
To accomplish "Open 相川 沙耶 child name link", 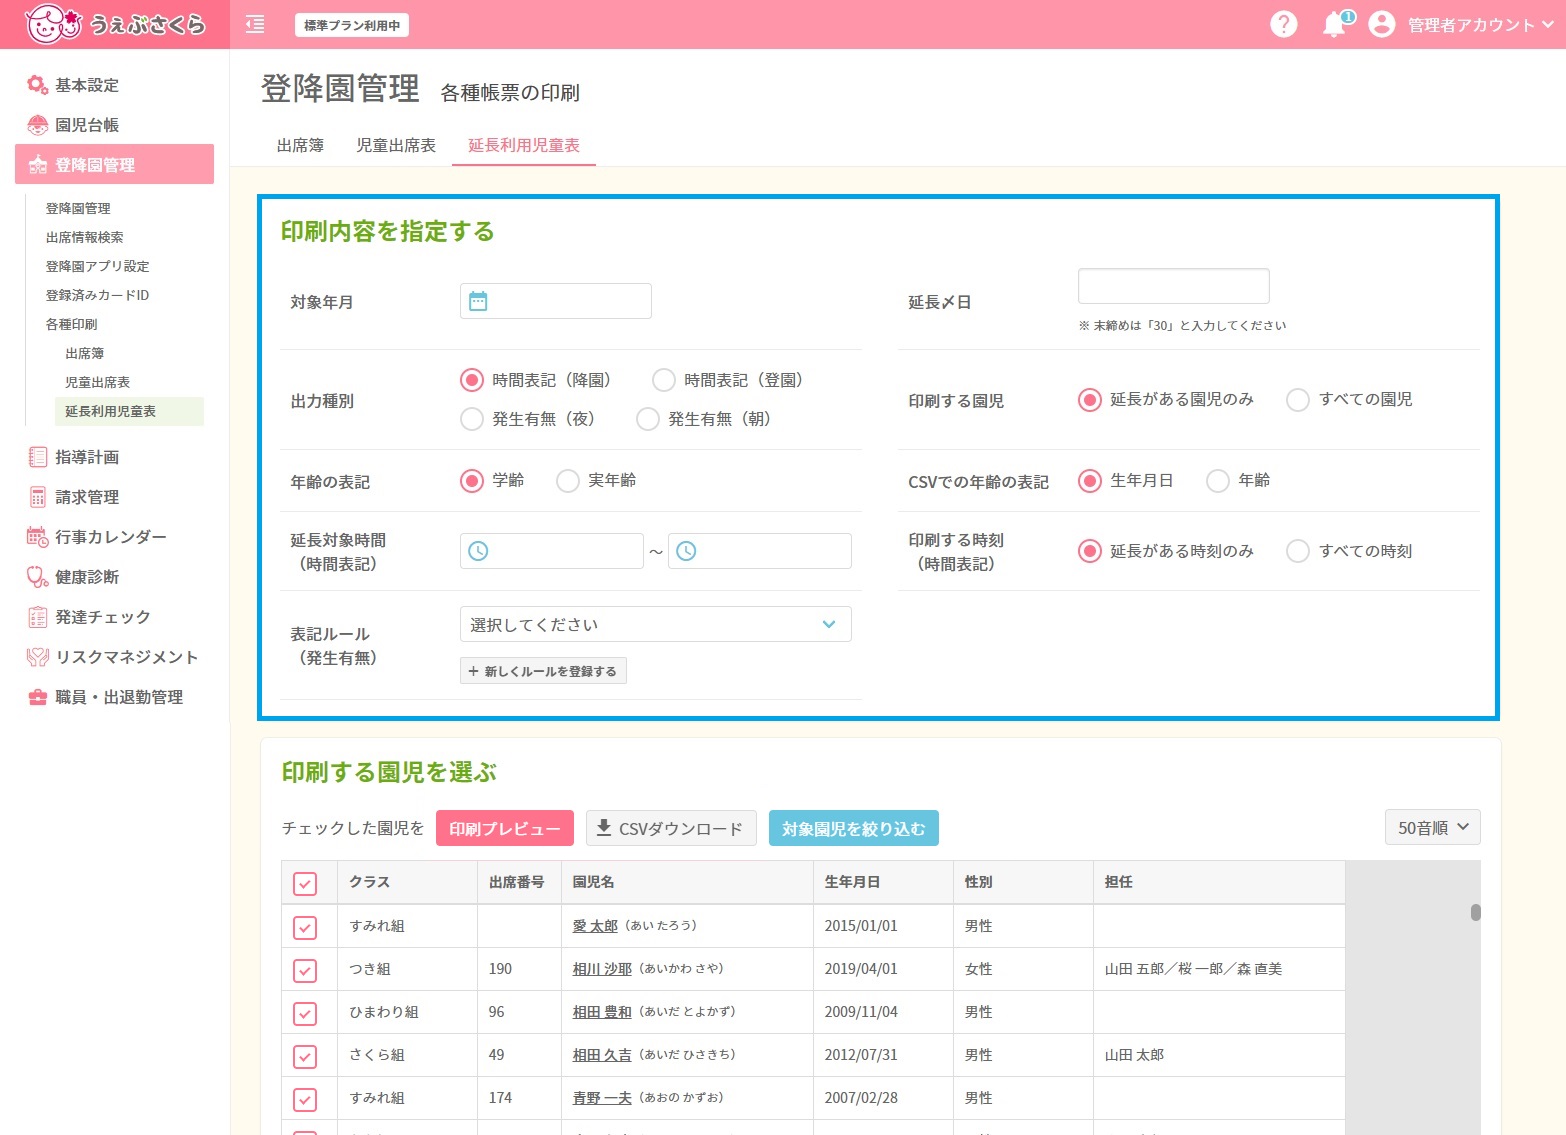I will click(x=602, y=969).
